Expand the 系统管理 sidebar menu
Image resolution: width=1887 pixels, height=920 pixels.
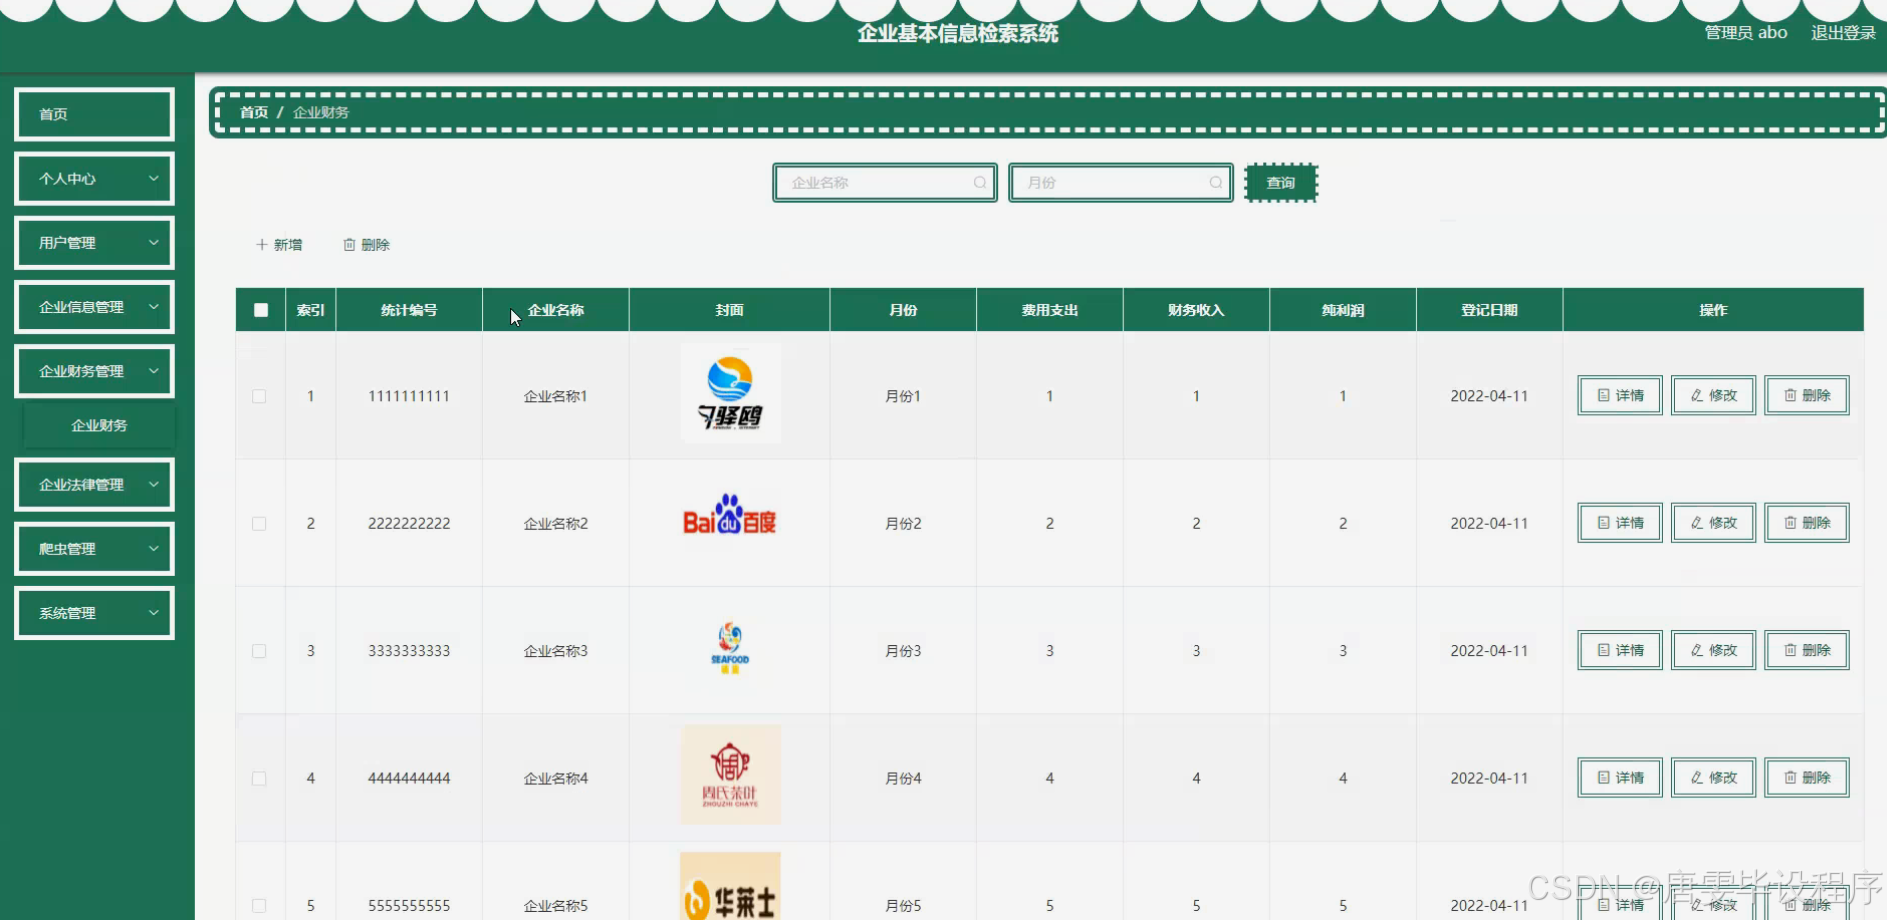pos(94,613)
